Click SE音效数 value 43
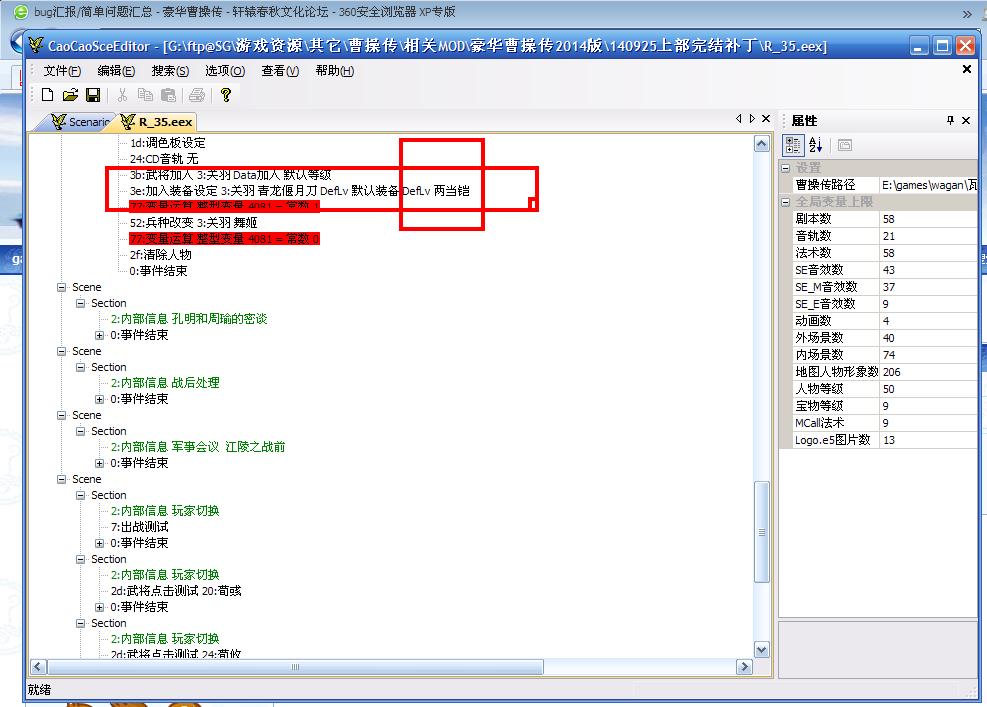Viewport: 987px width, 707px height. coord(928,269)
